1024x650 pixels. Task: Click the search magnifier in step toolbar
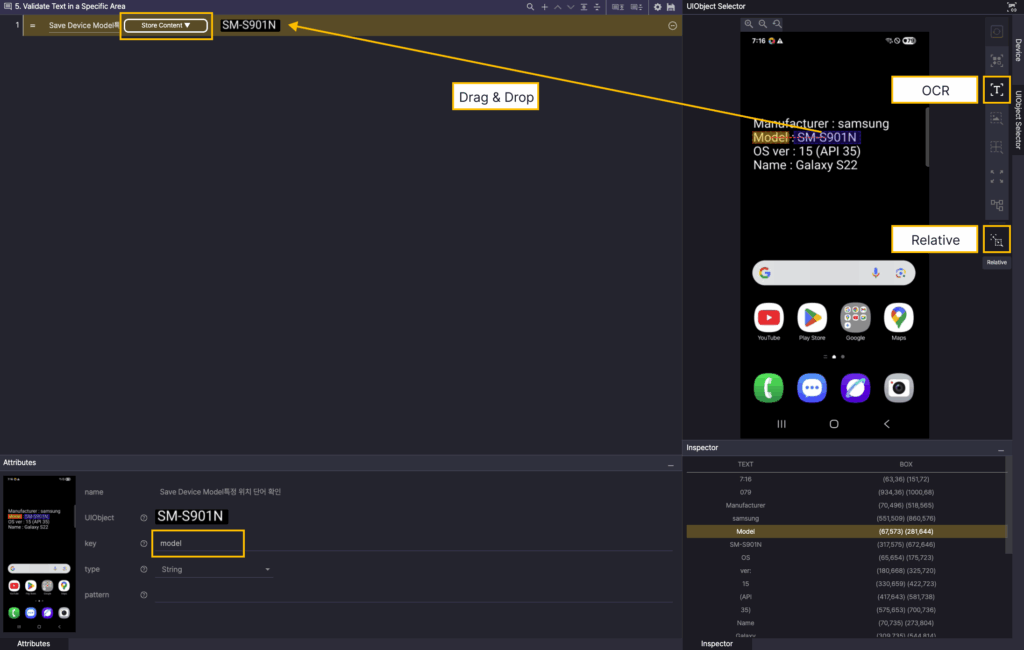[x=531, y=7]
